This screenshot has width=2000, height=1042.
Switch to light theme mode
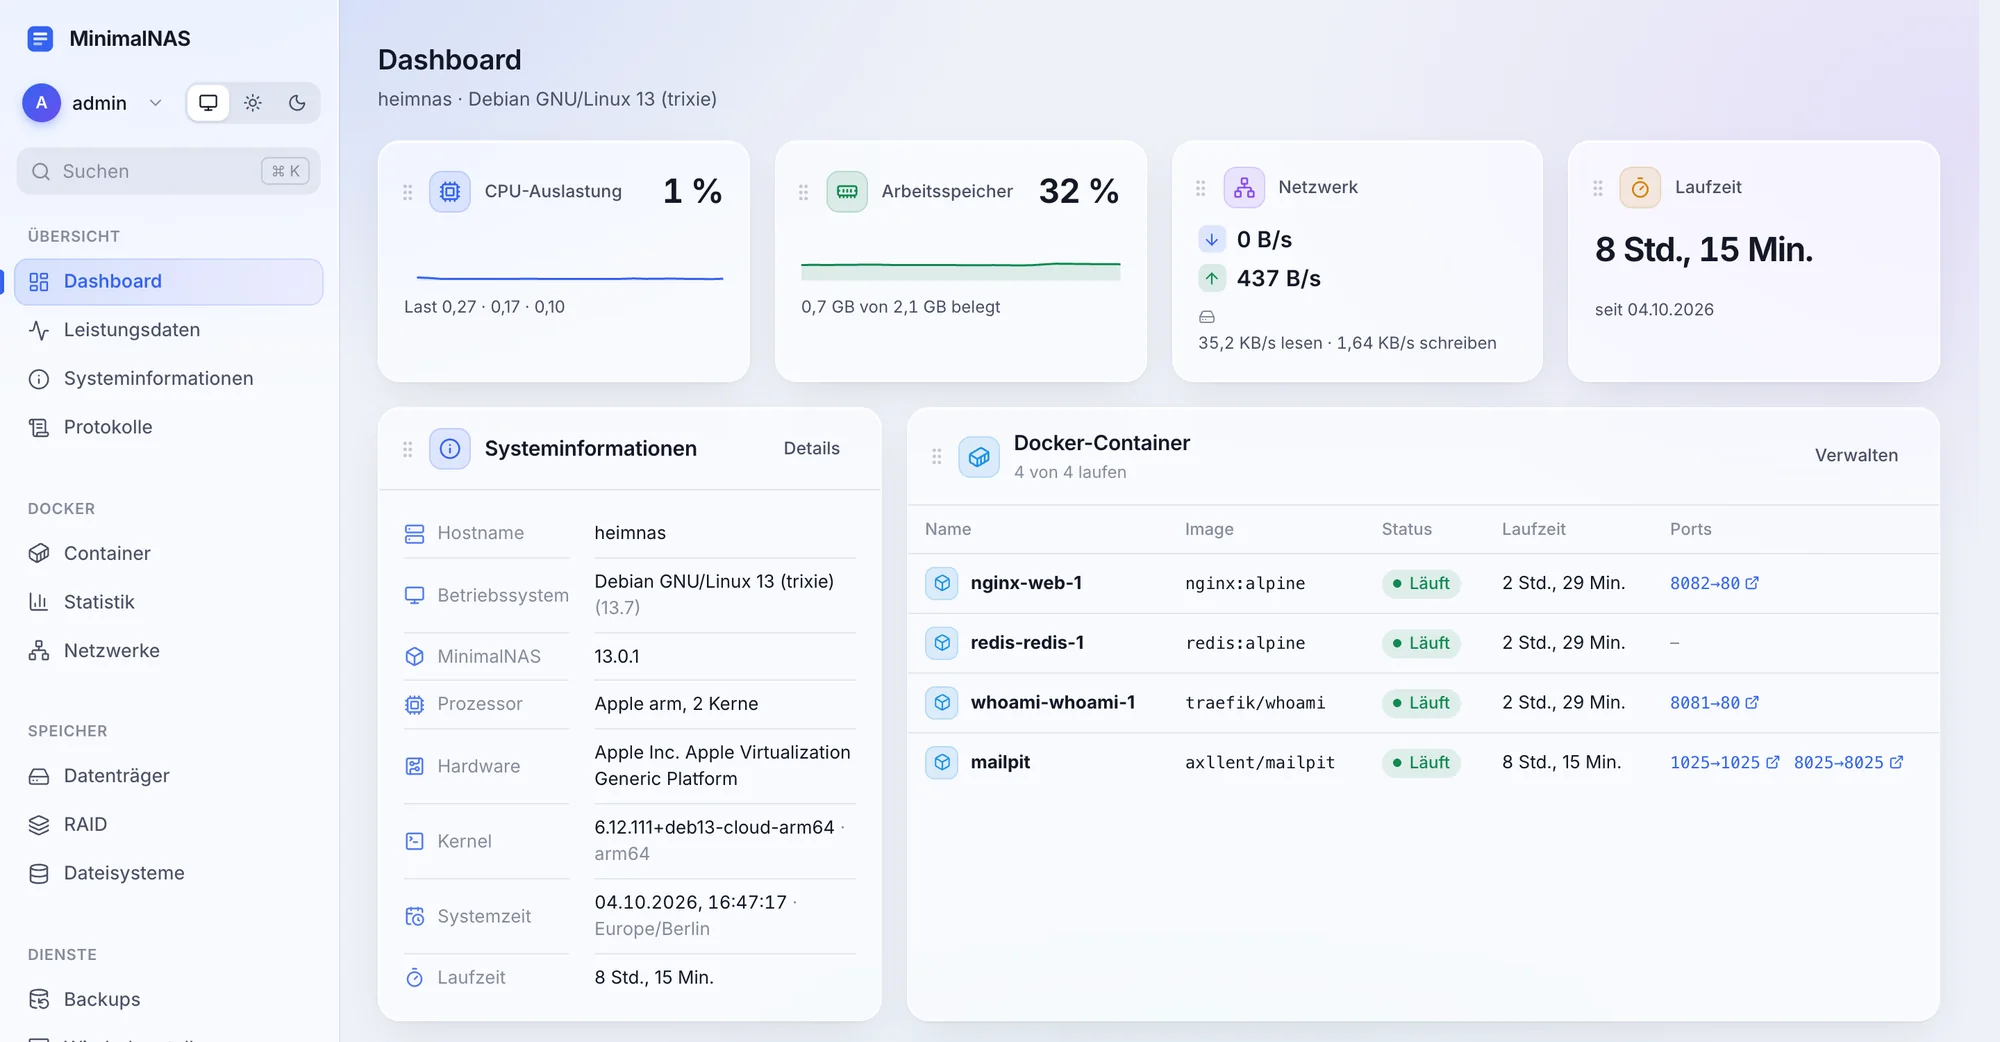pyautogui.click(x=253, y=103)
